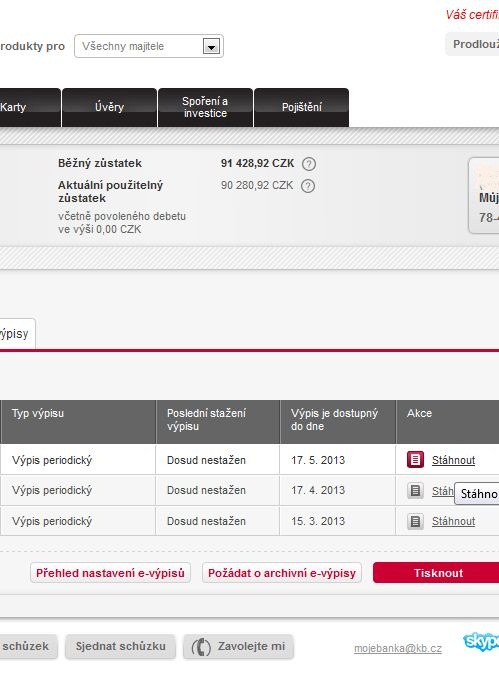Click the Skype logo icon

click(x=481, y=641)
